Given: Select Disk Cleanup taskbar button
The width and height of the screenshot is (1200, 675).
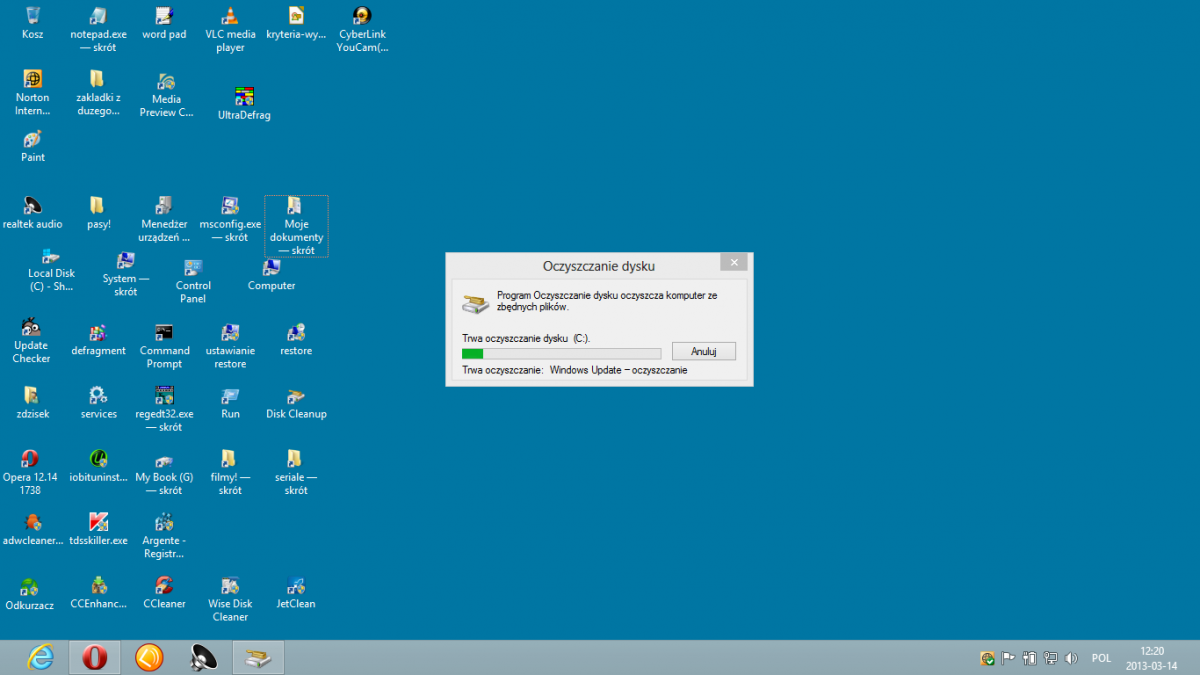Looking at the screenshot, I should click(259, 658).
